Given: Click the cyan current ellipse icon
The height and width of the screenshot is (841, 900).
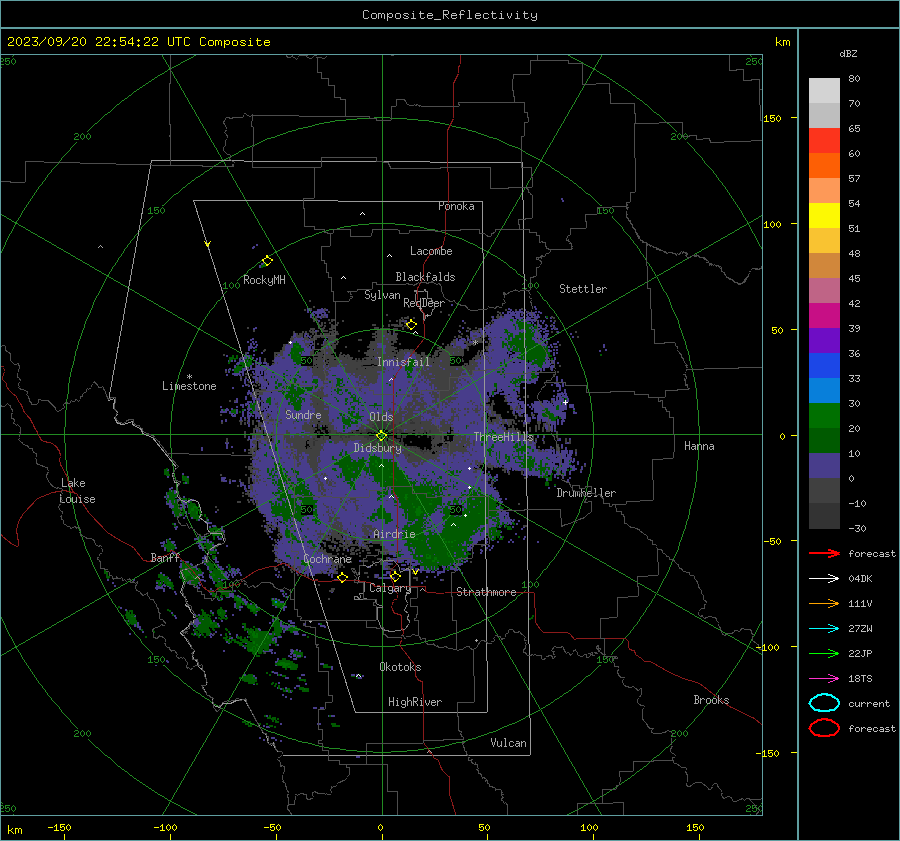Looking at the screenshot, I should [824, 703].
